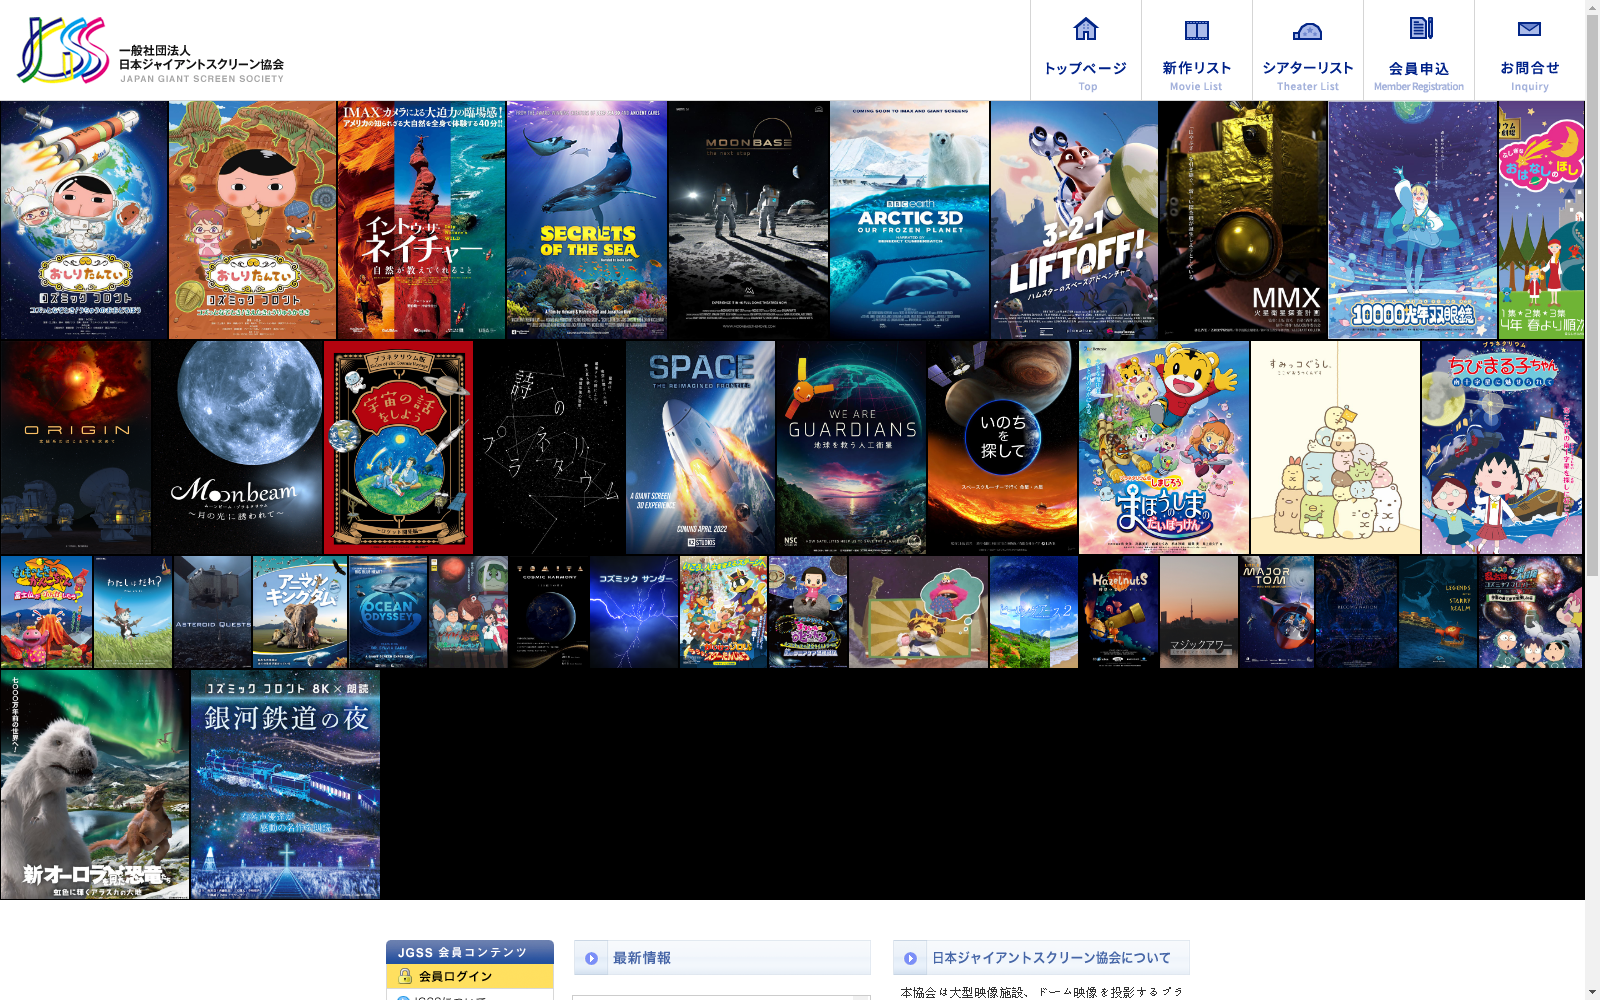Screen dimensions: 1600x1000
Task: Open 新作リスト menu item
Action: (1197, 50)
